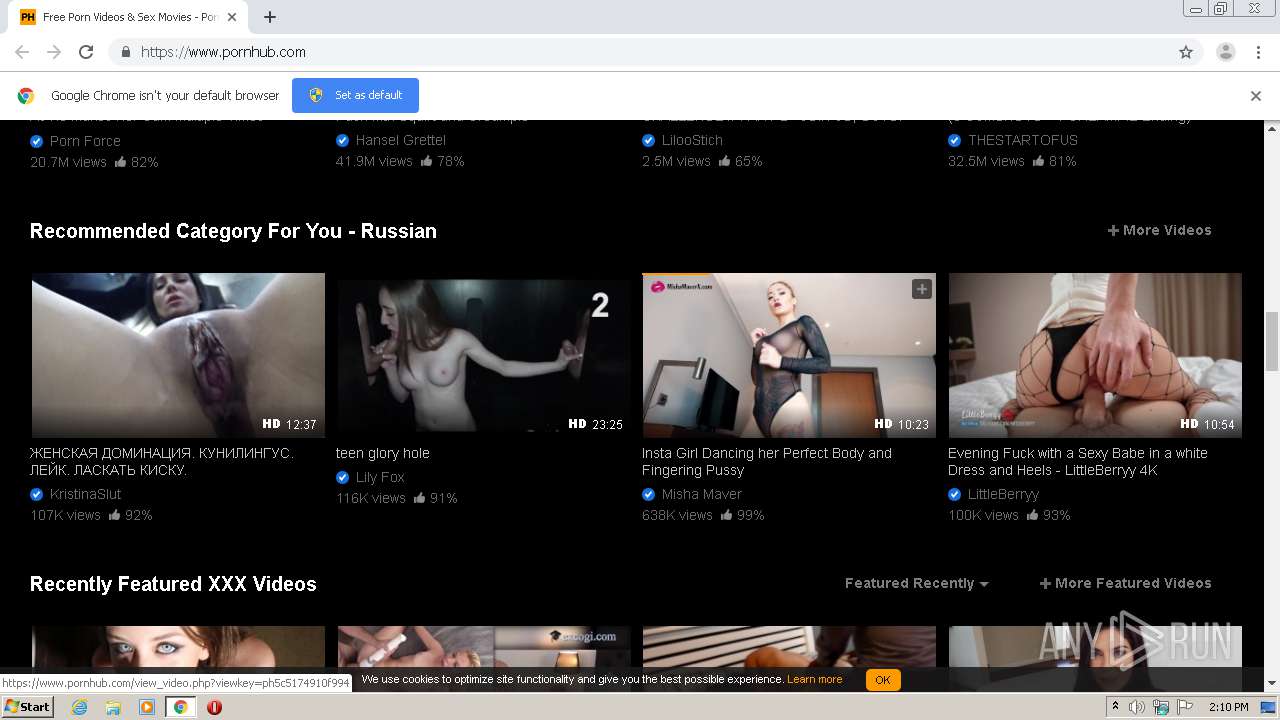Open the video thumbnail lasting 10:23
The width and height of the screenshot is (1280, 720).
tap(789, 356)
